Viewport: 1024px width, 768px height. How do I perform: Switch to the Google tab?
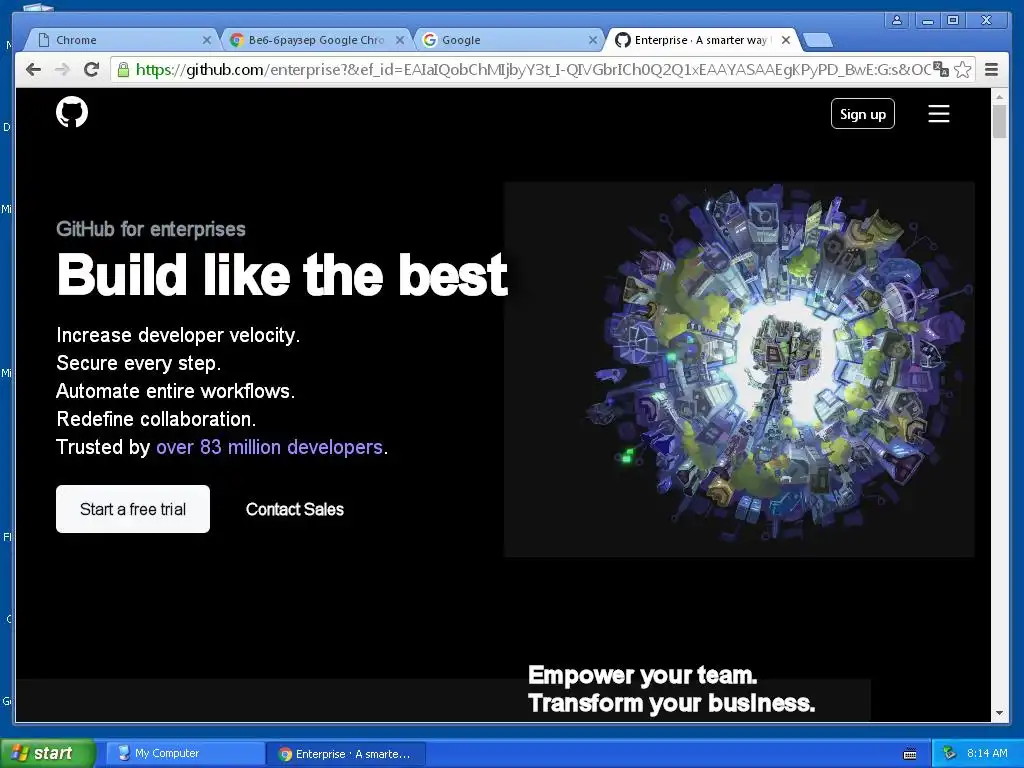[508, 40]
